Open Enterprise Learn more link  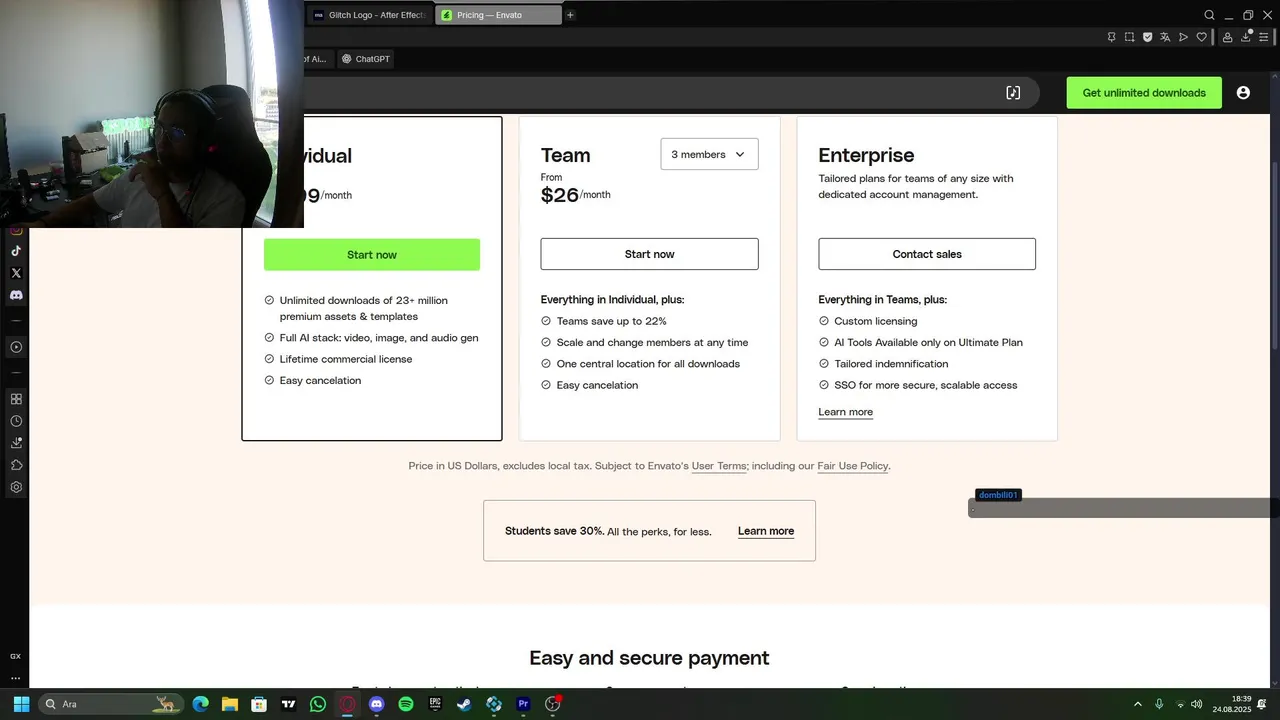point(845,412)
